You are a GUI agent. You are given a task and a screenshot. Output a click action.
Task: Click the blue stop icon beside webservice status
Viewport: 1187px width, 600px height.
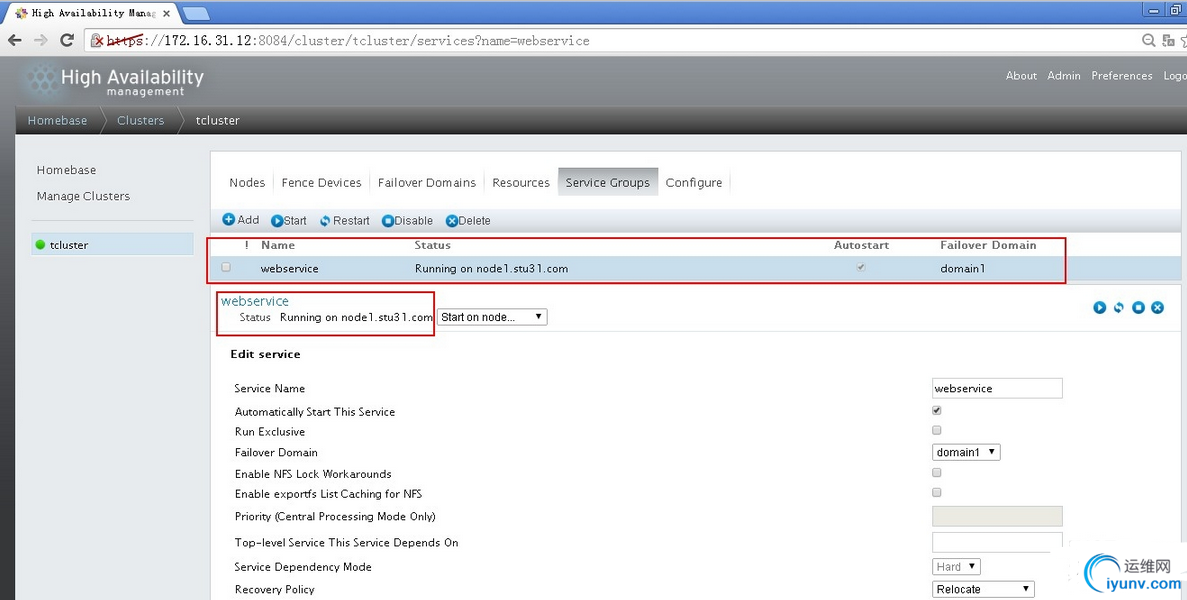[x=1138, y=307]
